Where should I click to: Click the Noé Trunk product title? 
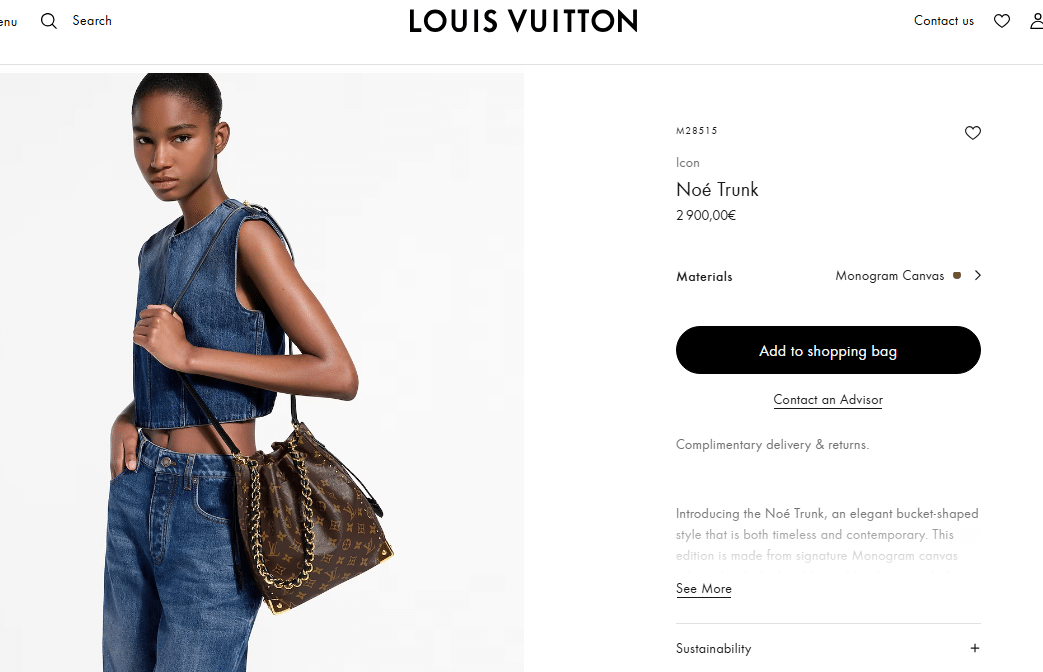pyautogui.click(x=717, y=190)
